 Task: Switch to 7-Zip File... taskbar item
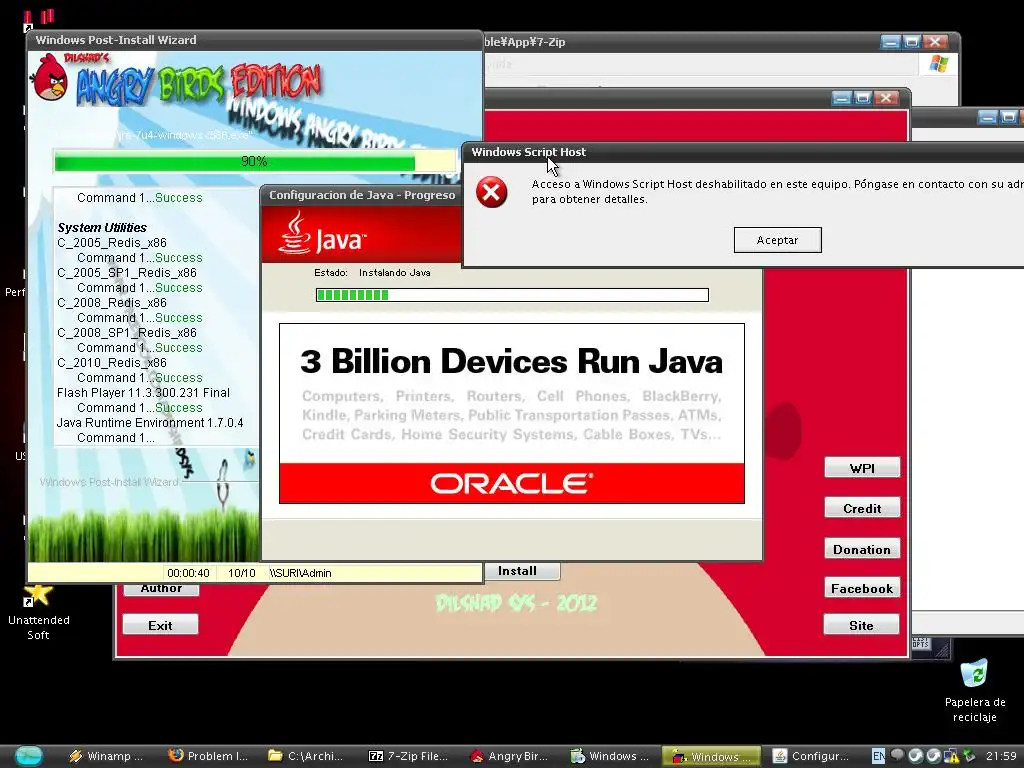tap(408, 756)
